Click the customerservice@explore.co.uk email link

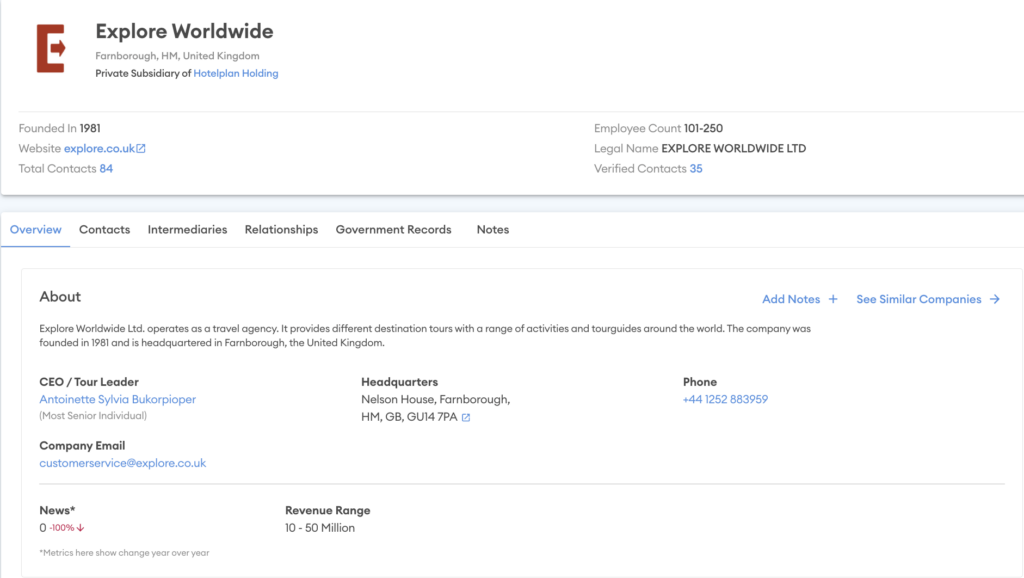coord(123,463)
